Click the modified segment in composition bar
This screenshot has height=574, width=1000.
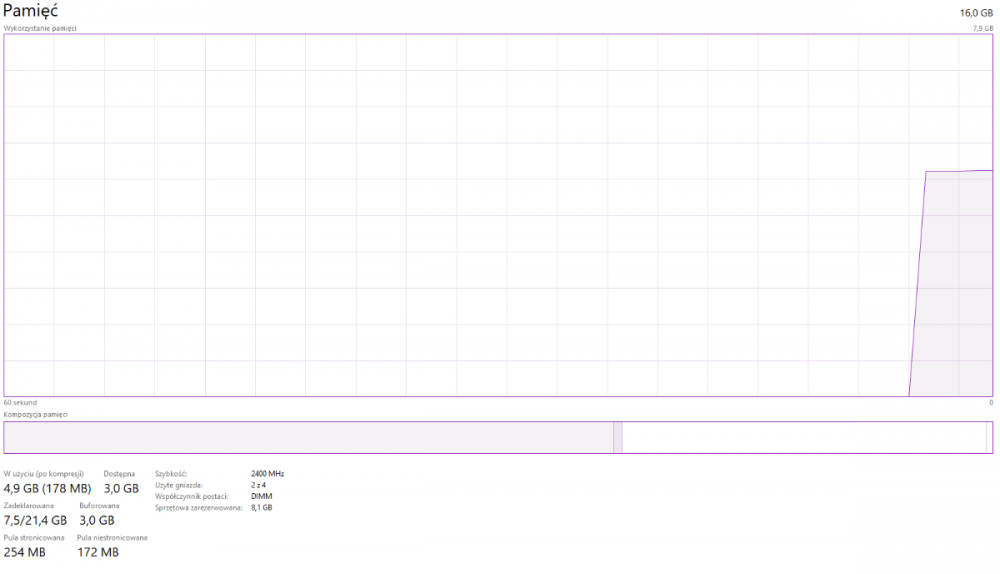618,438
